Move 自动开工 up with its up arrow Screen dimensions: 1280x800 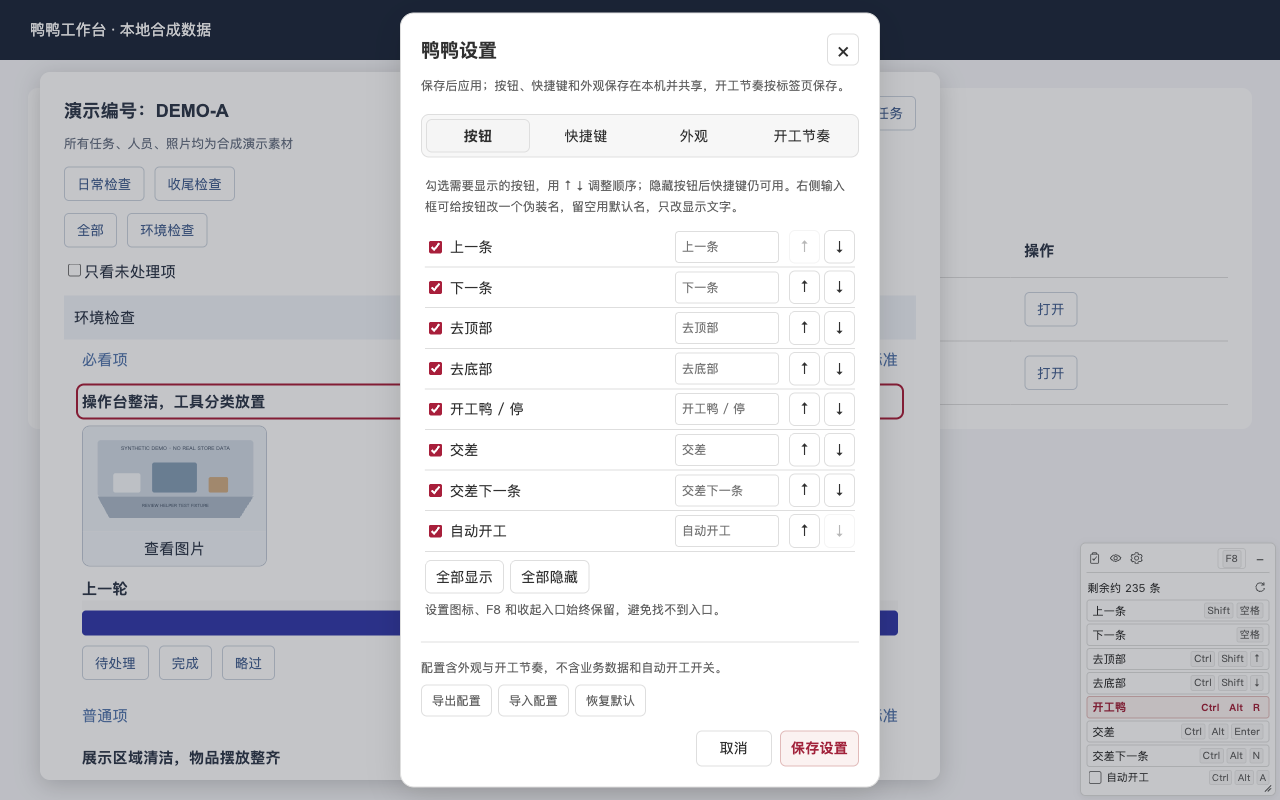coord(804,531)
